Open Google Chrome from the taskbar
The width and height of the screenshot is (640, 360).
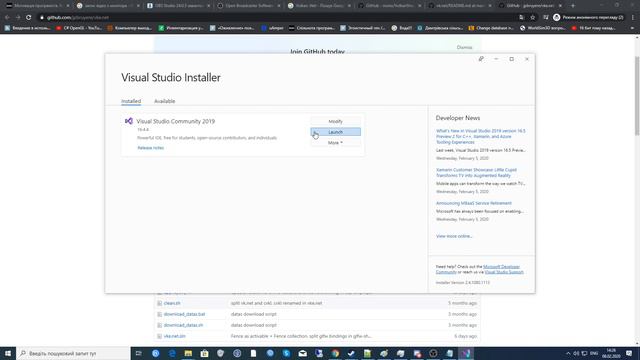point(335,353)
